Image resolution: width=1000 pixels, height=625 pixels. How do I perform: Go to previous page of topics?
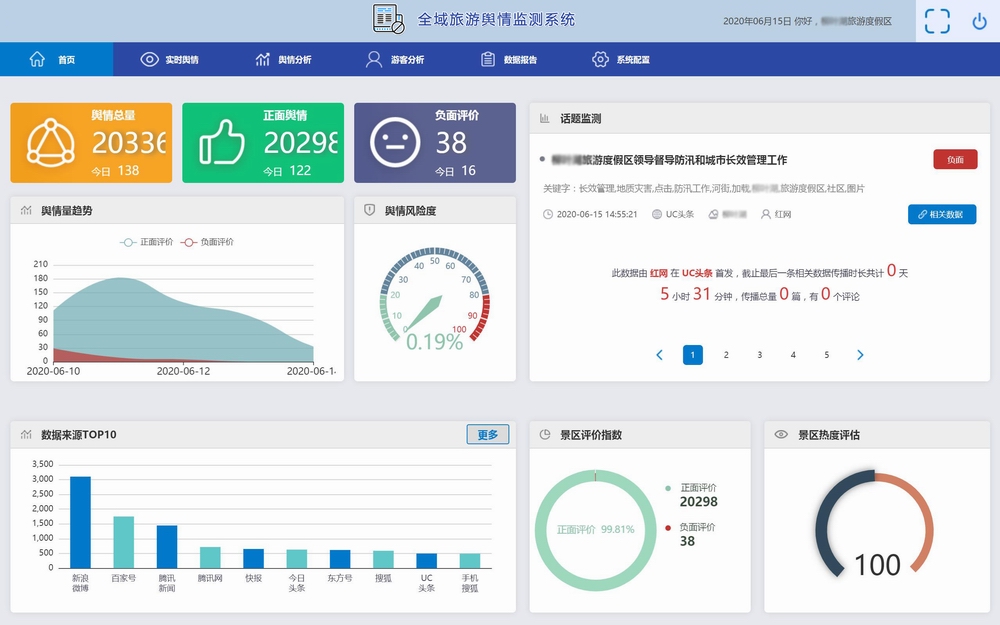point(659,355)
